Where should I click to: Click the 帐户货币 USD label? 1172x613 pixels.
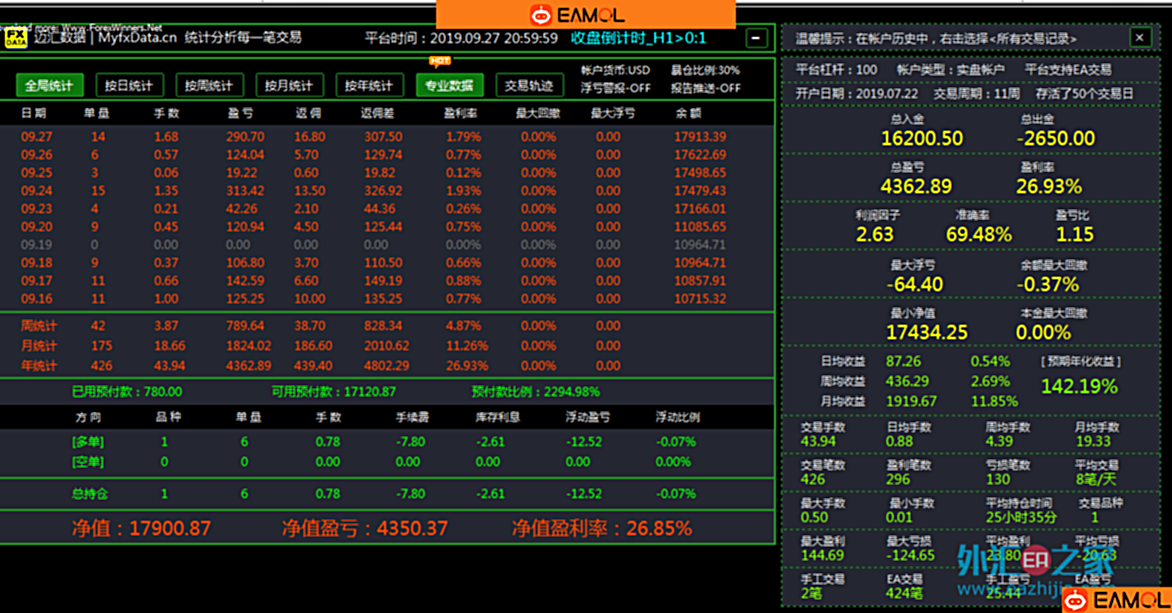[x=615, y=70]
